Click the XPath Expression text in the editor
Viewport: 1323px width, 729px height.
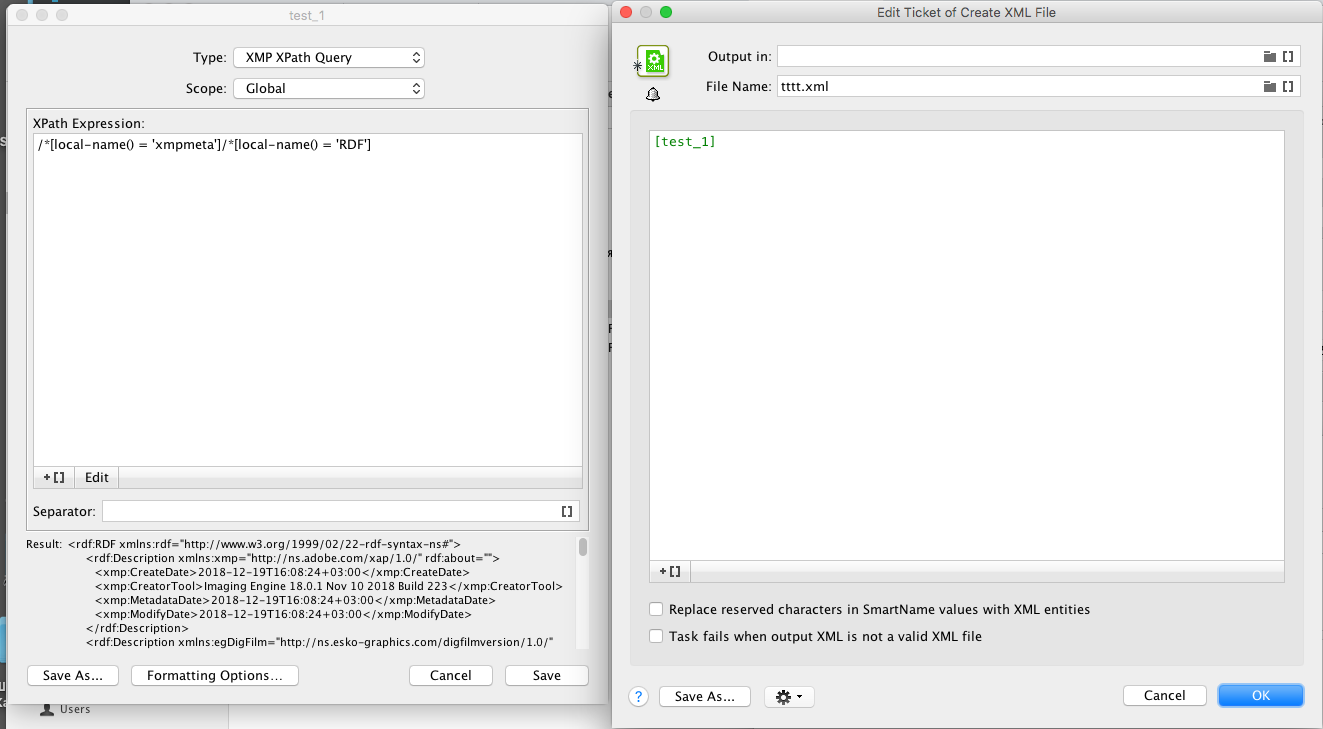point(204,146)
